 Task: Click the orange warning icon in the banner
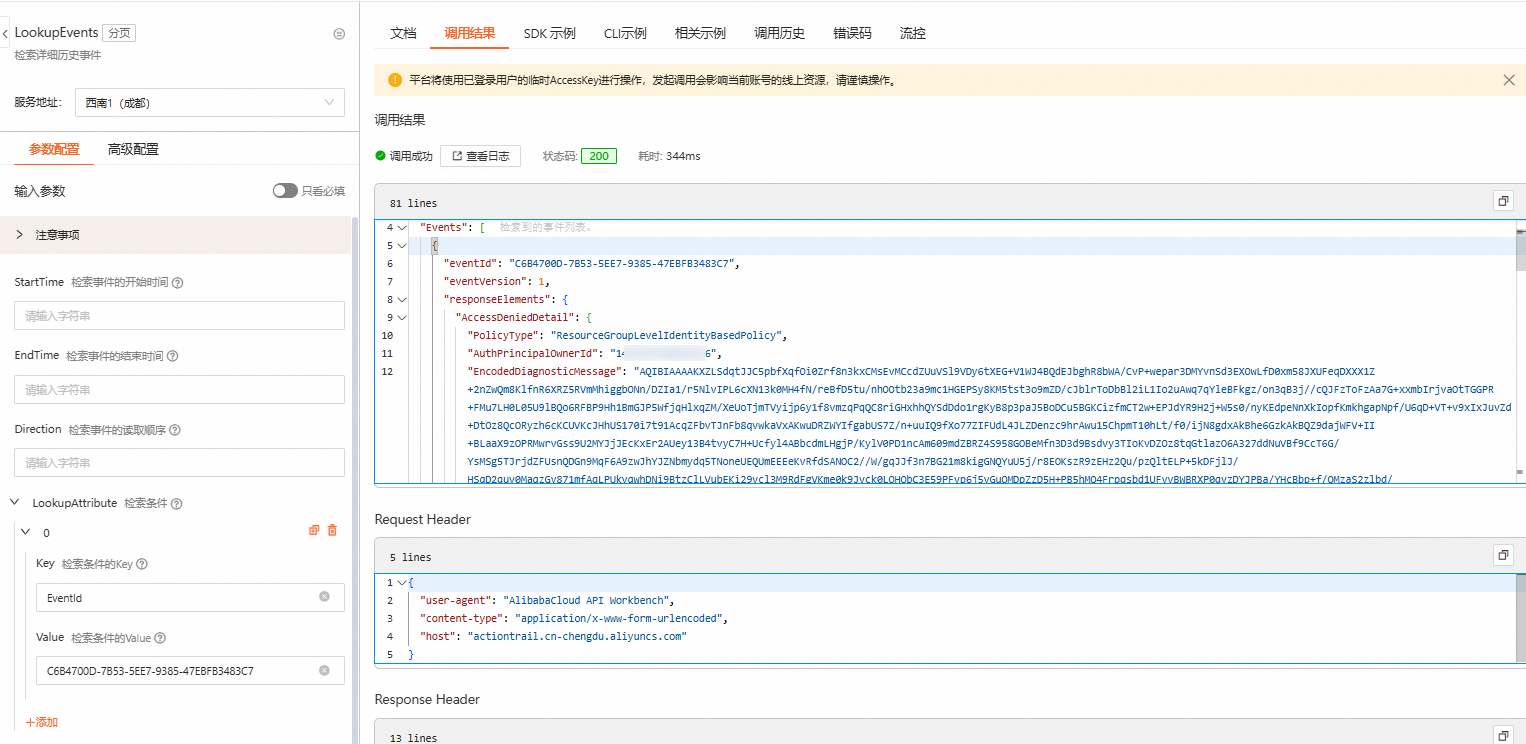pyautogui.click(x=395, y=80)
